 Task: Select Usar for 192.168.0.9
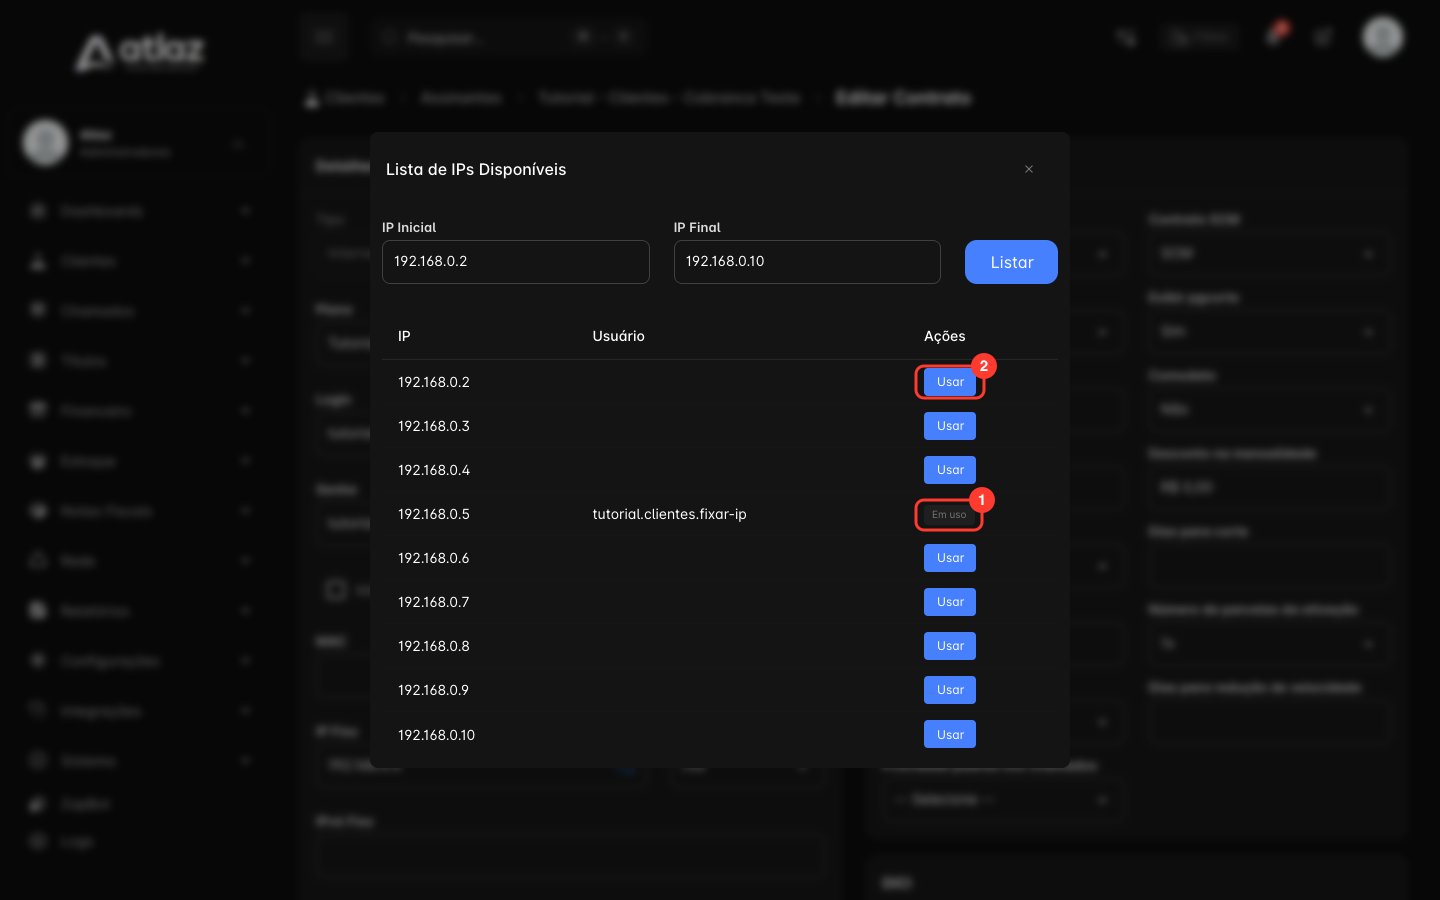(950, 690)
